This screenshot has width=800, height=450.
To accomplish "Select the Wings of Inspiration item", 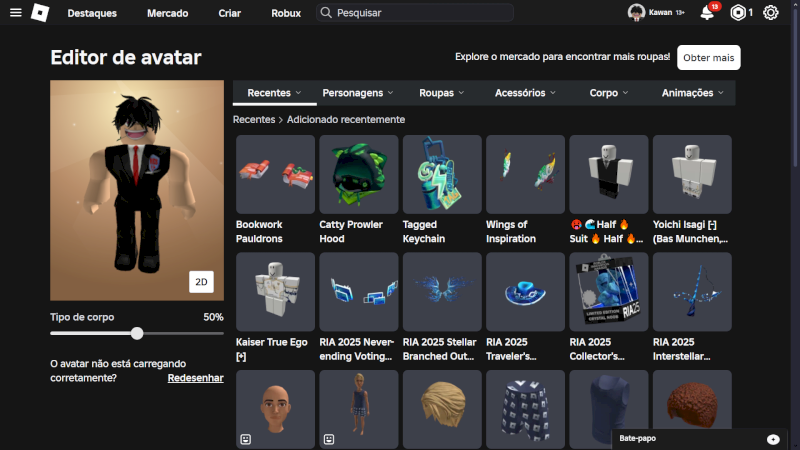I will coord(526,174).
